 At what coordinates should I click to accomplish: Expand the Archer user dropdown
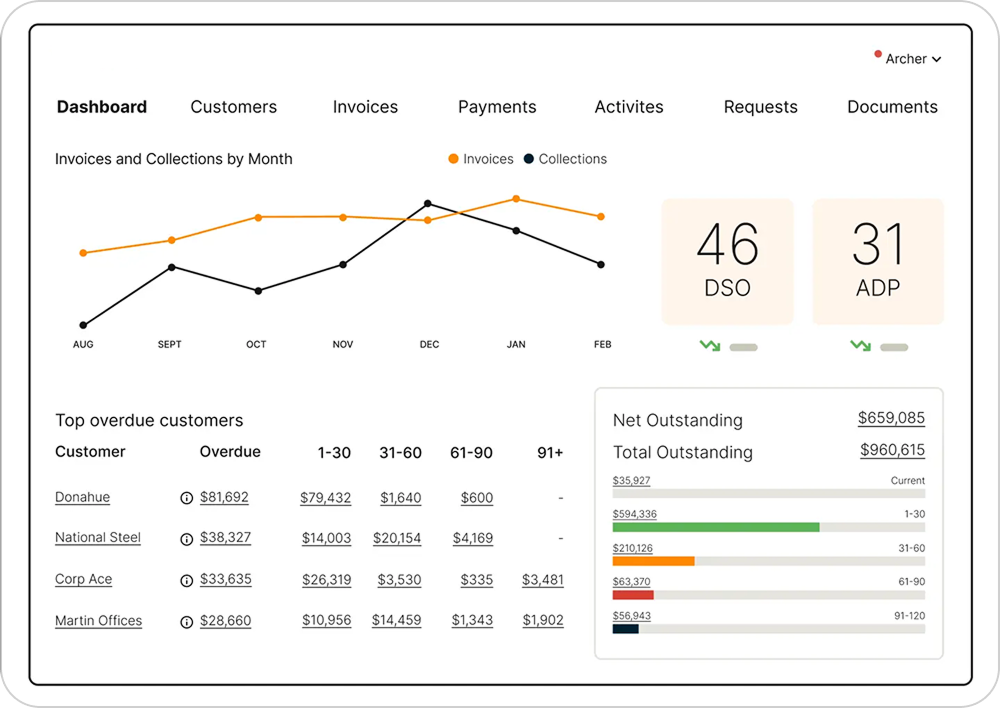click(x=913, y=59)
